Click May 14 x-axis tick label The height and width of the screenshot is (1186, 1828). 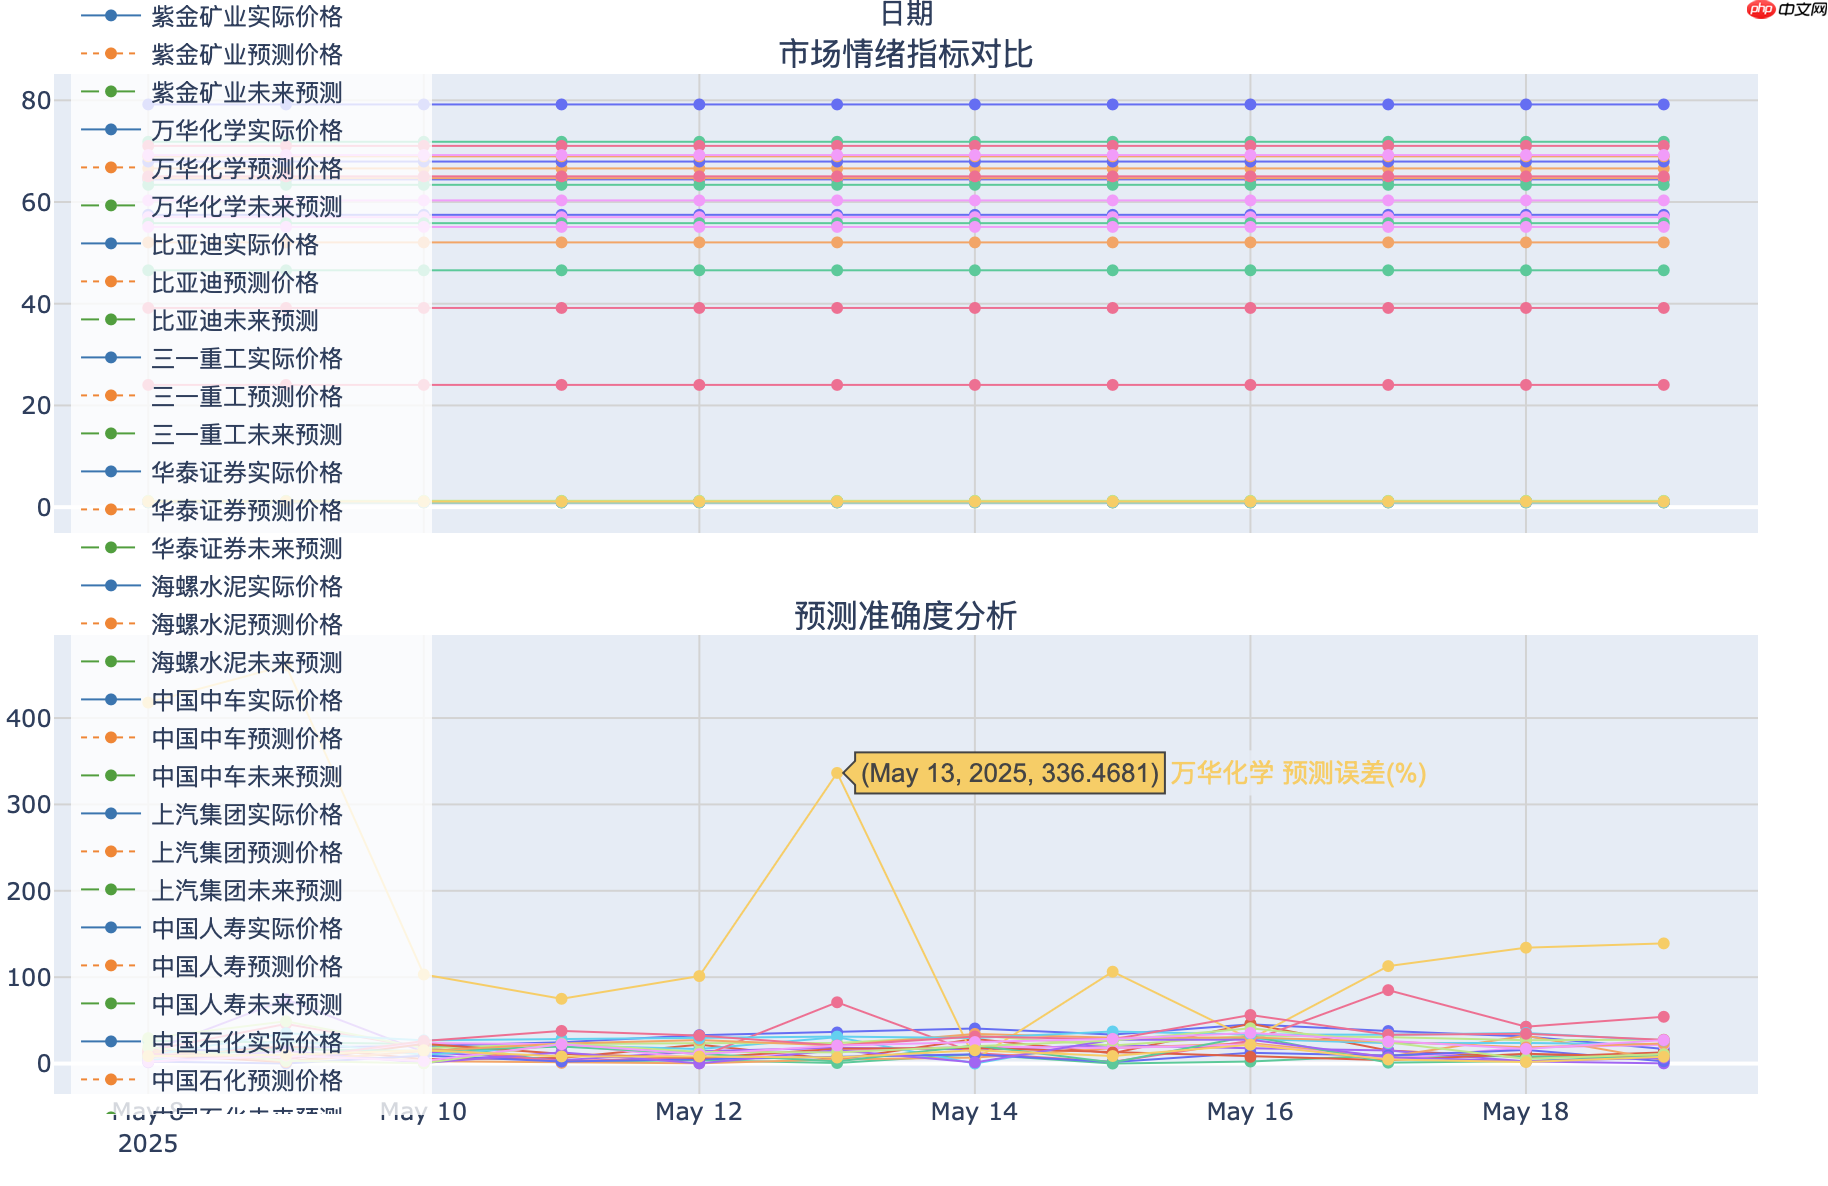coord(974,1112)
